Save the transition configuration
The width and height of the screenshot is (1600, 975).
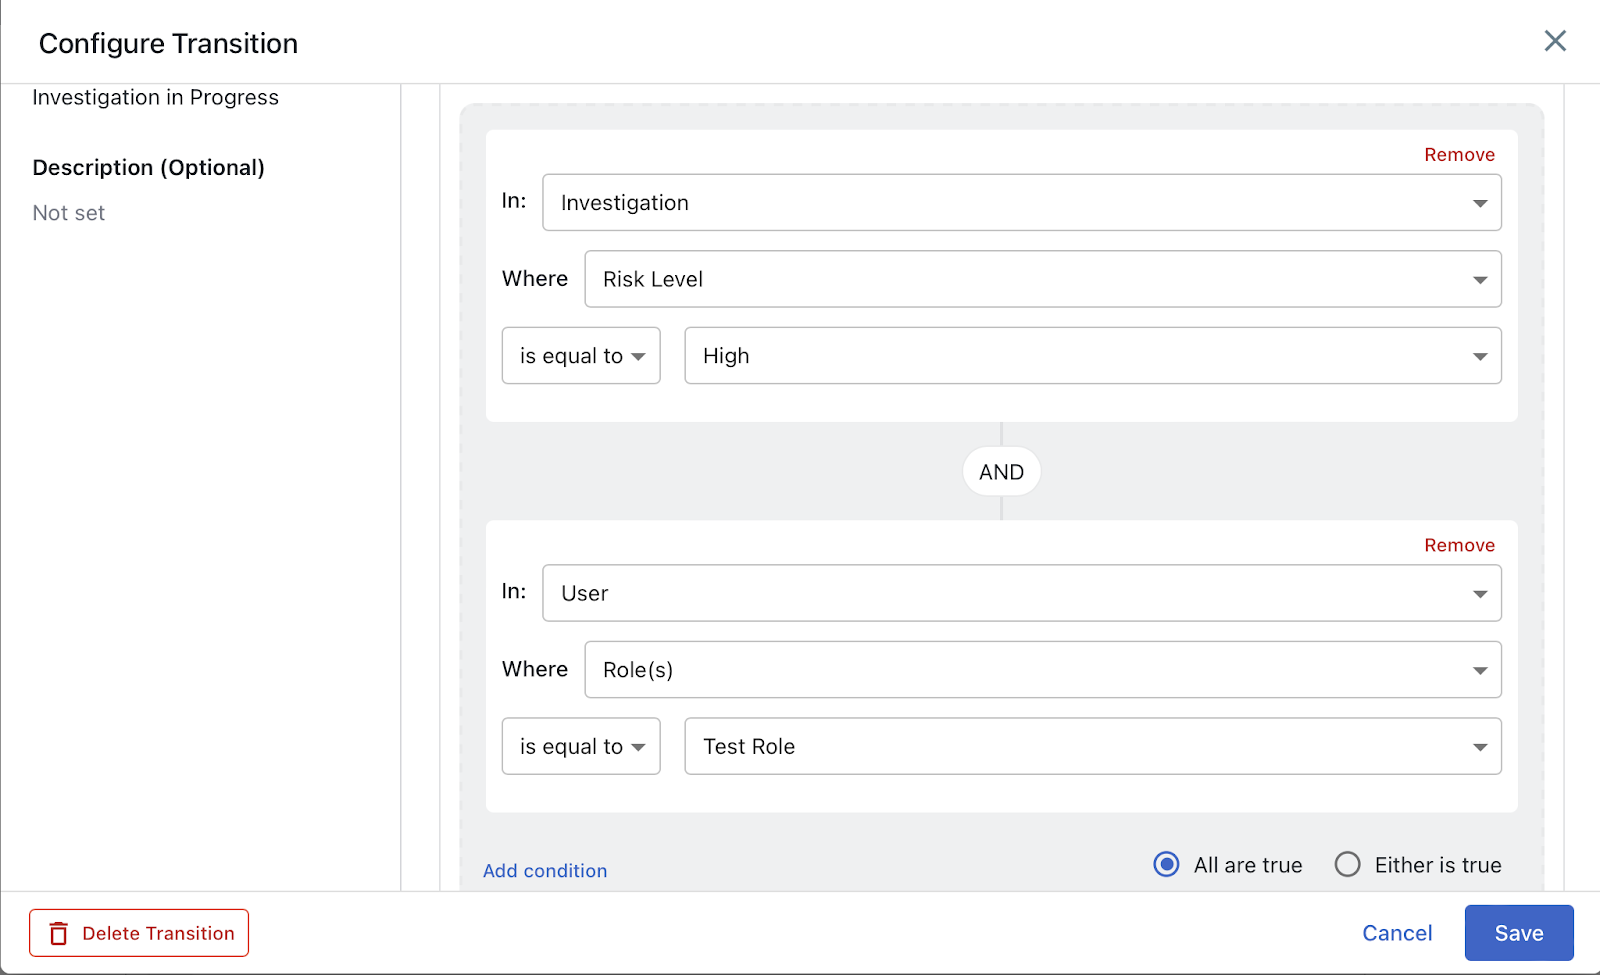point(1518,933)
